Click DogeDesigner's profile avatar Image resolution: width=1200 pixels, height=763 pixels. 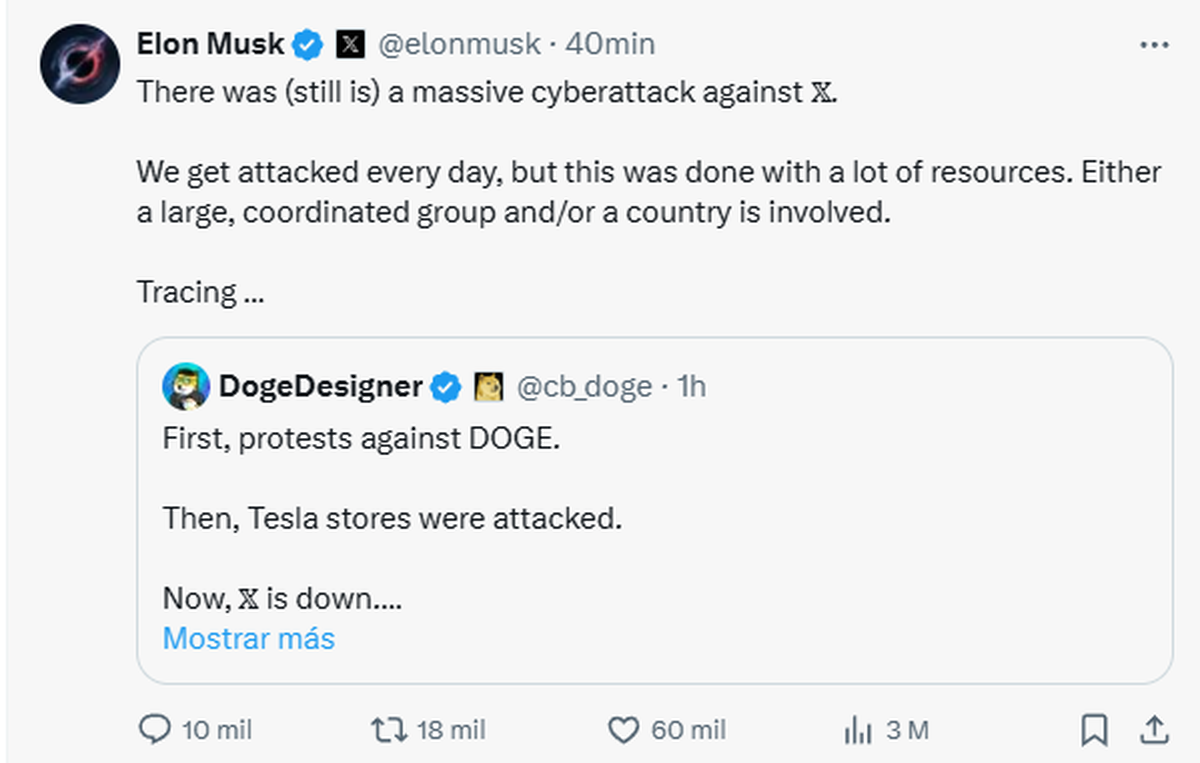point(186,387)
